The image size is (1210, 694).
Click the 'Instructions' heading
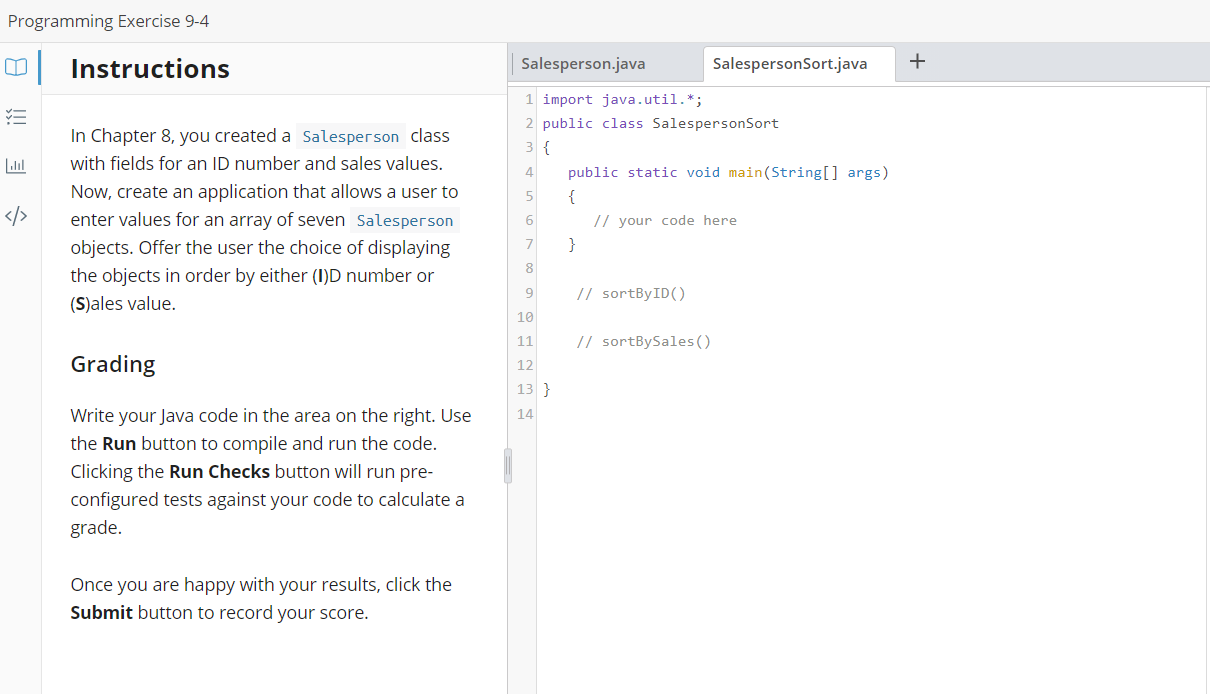click(150, 69)
